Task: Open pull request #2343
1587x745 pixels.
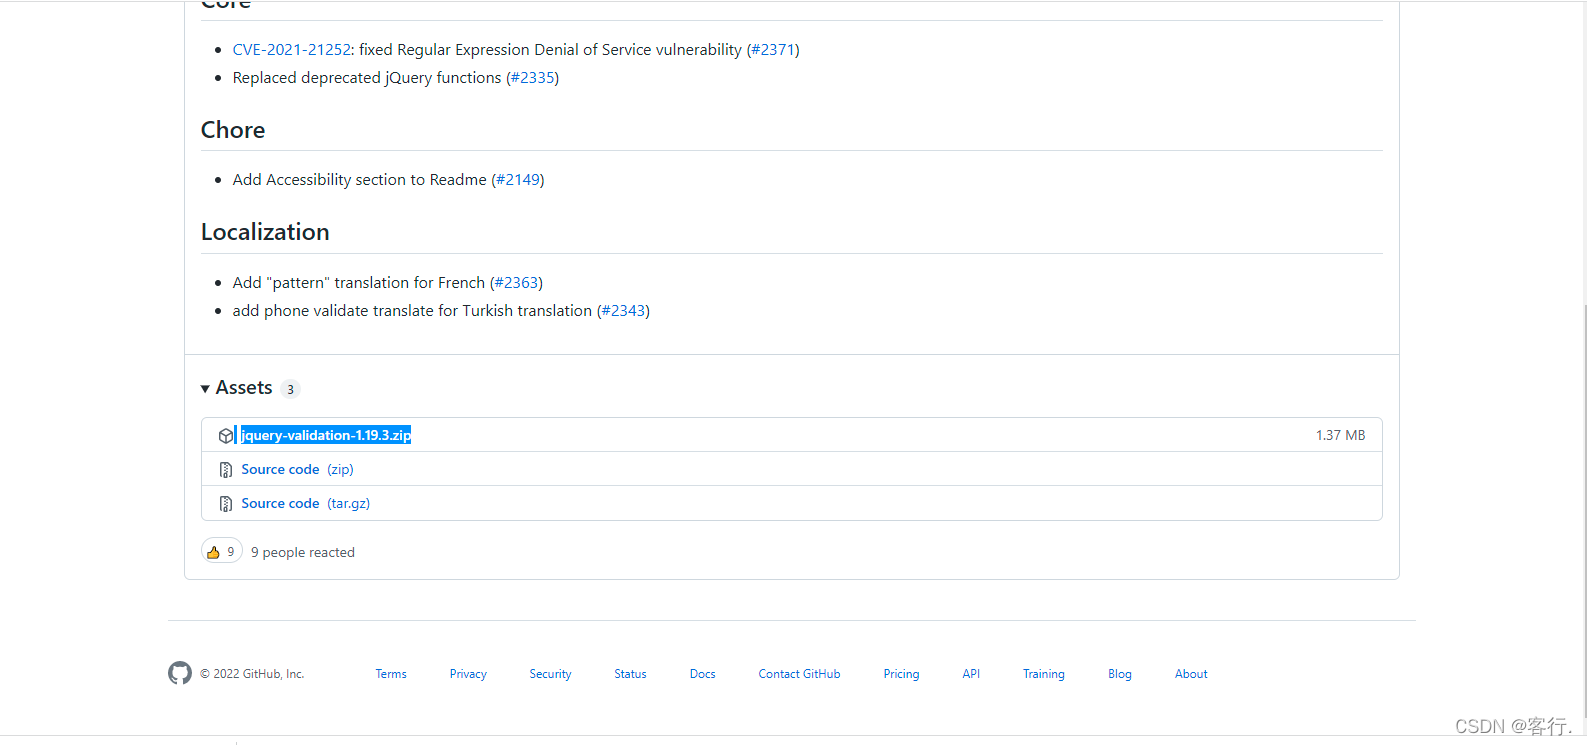Action: click(x=623, y=311)
